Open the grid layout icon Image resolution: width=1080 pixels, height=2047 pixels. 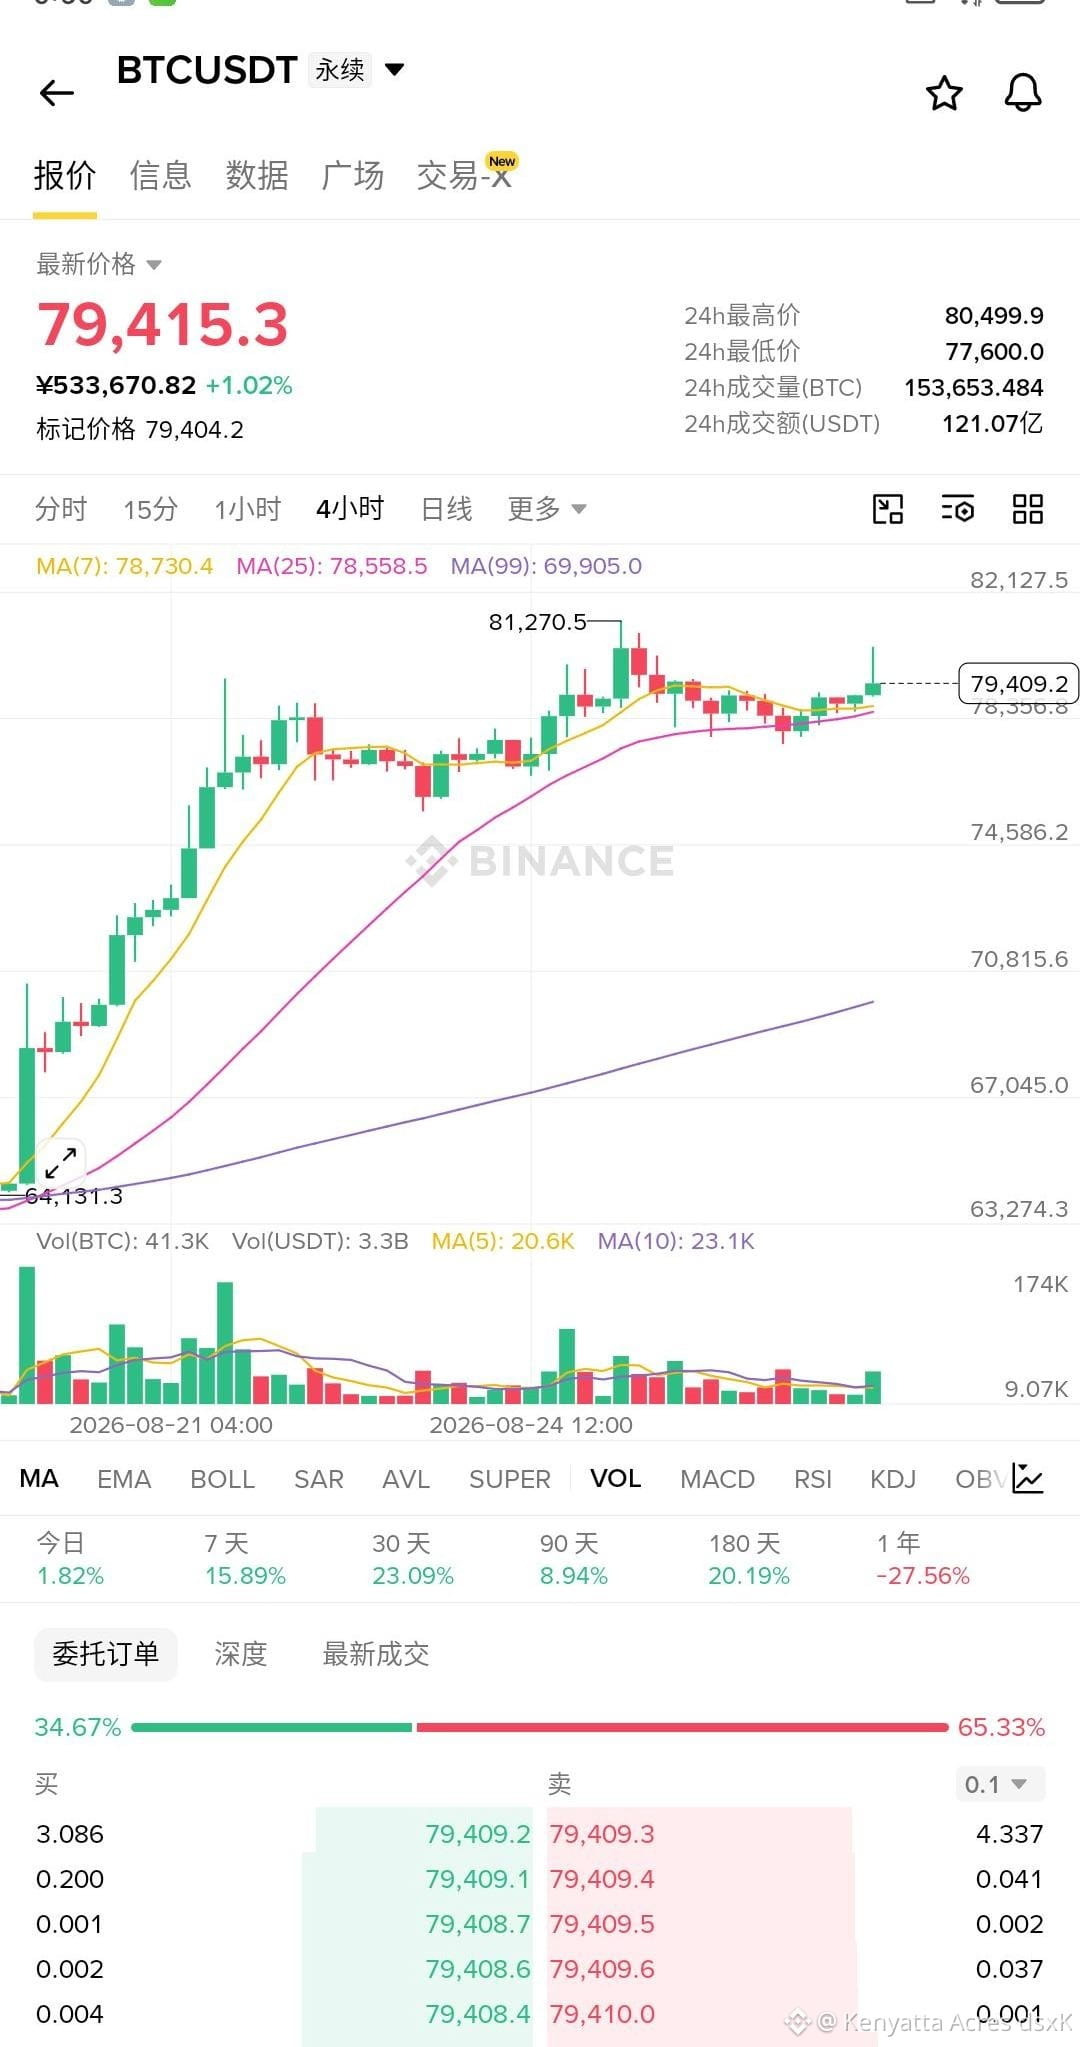1028,509
